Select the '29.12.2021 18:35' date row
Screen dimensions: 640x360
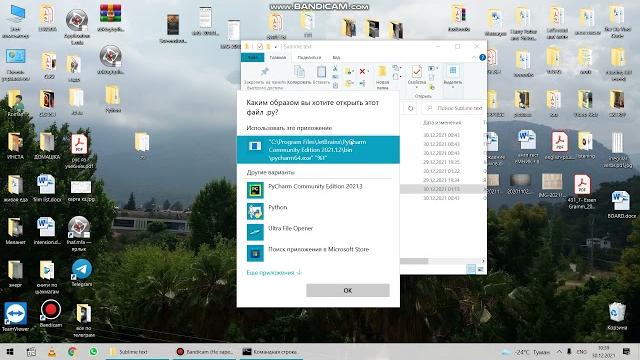pos(442,162)
